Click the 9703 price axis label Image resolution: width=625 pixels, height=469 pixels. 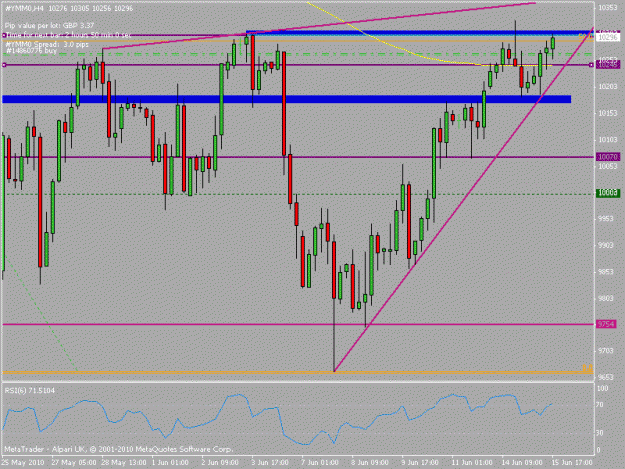[608, 351]
